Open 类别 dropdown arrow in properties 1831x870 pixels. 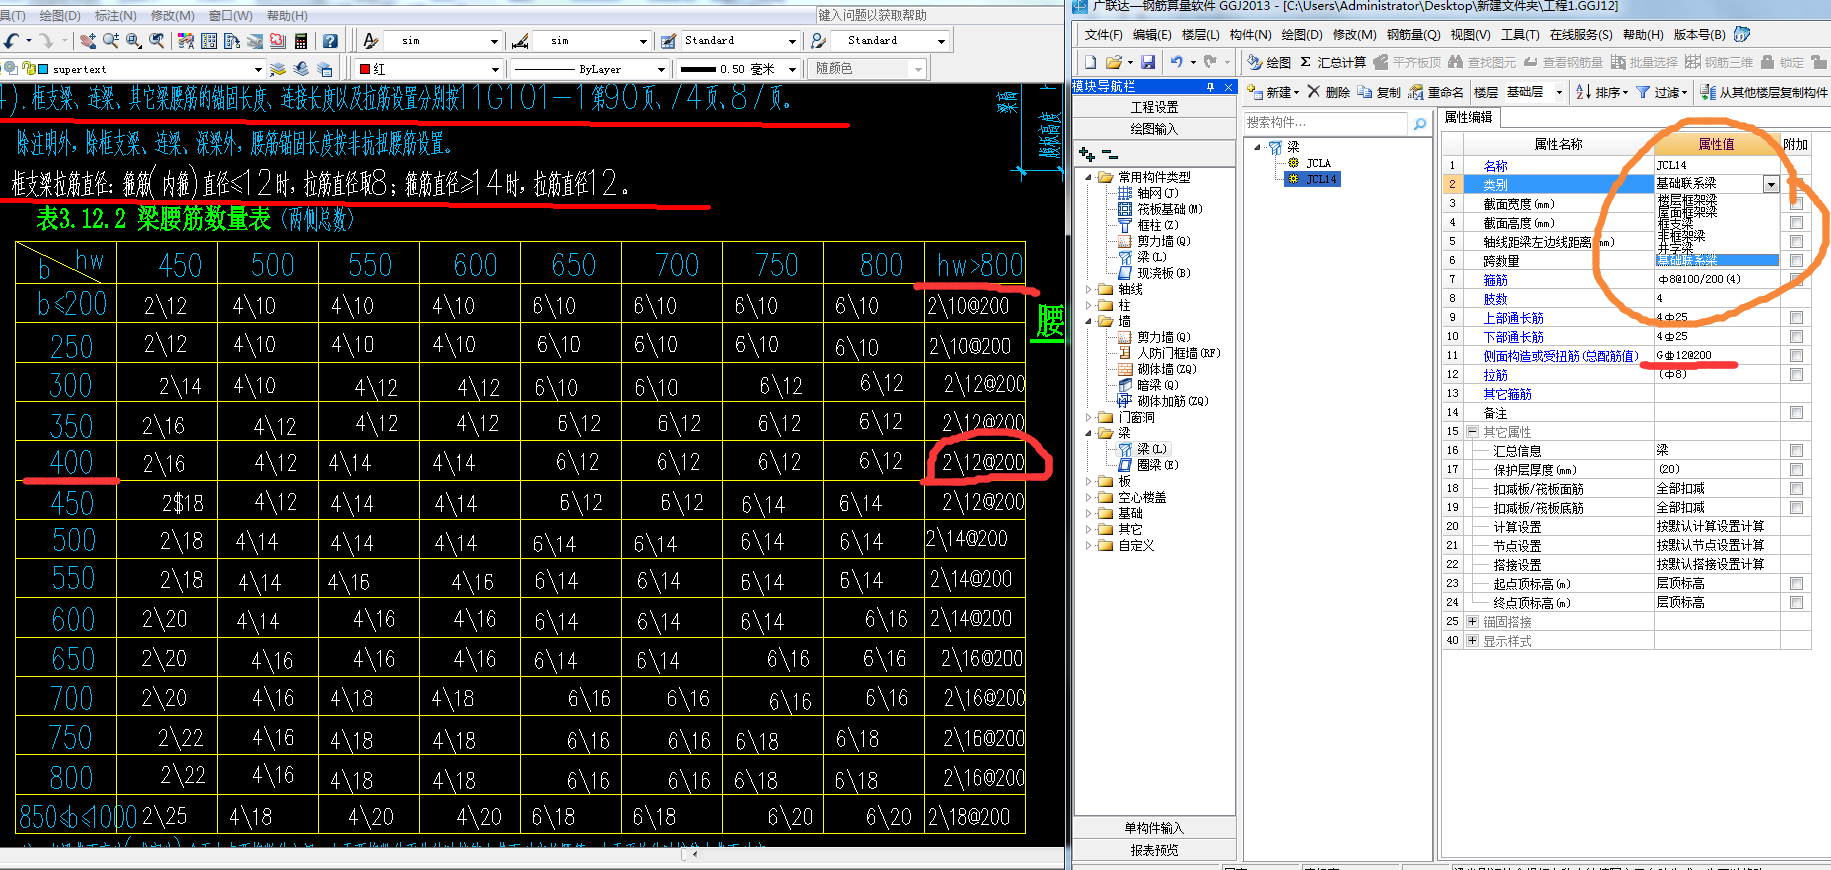pos(1771,184)
